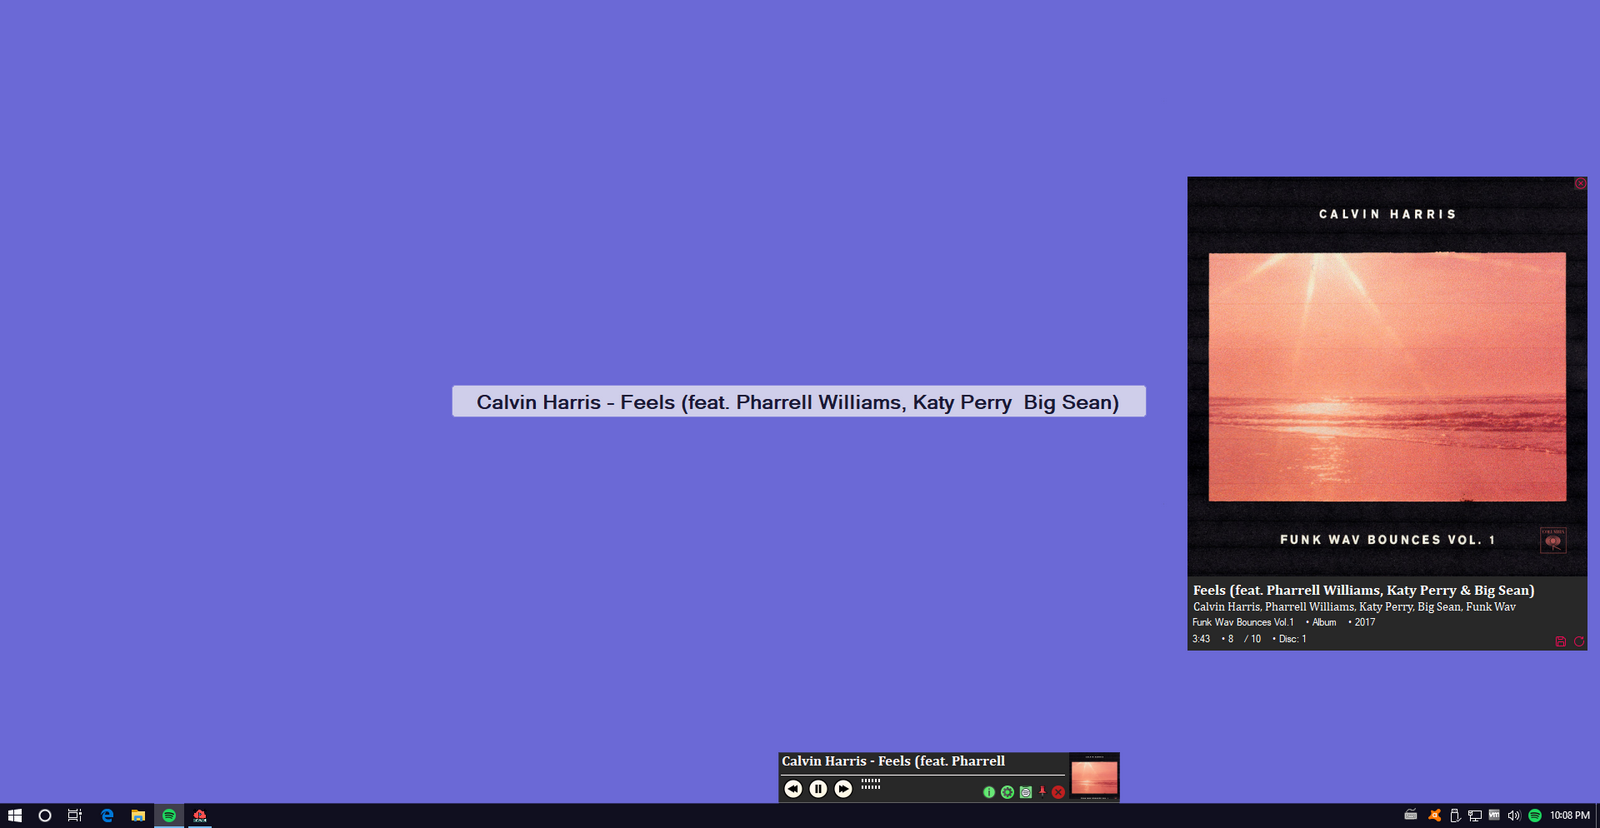This screenshot has width=1600, height=828.
Task: Close the mini player with red X
Action: pyautogui.click(x=1058, y=792)
